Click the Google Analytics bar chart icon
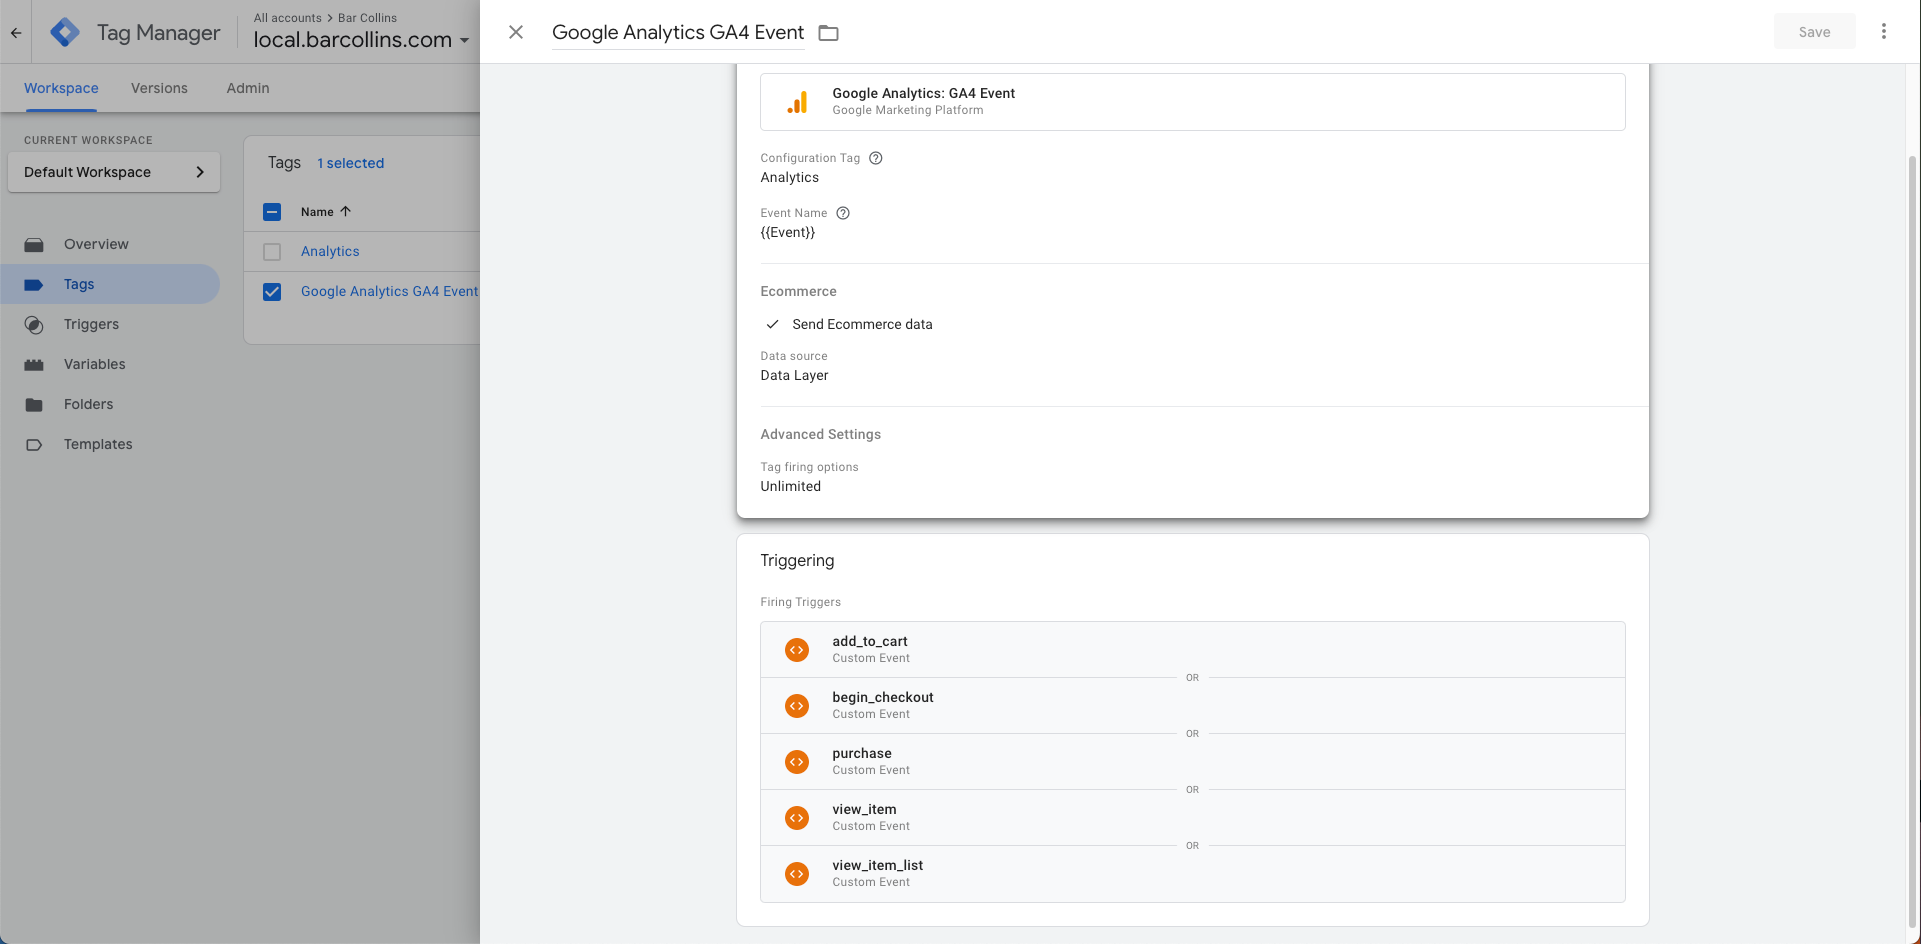 pos(797,102)
